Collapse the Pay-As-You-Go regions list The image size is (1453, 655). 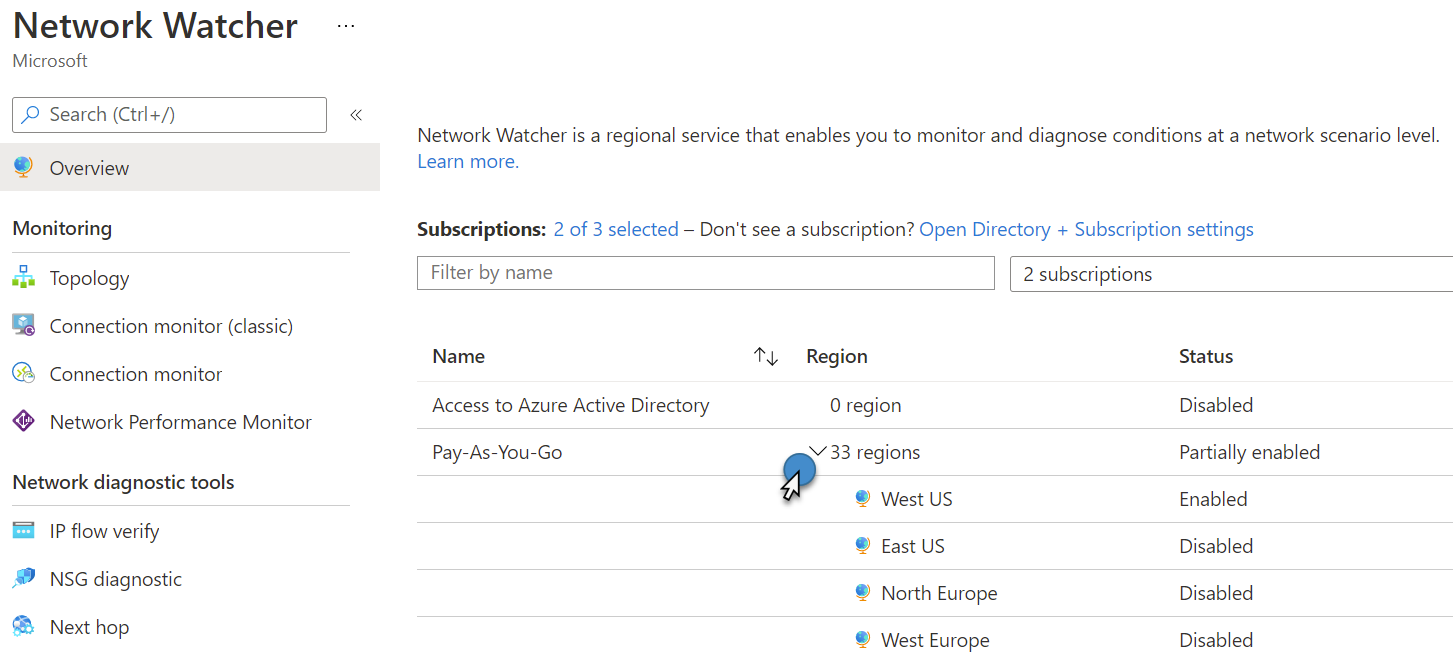pyautogui.click(x=816, y=450)
